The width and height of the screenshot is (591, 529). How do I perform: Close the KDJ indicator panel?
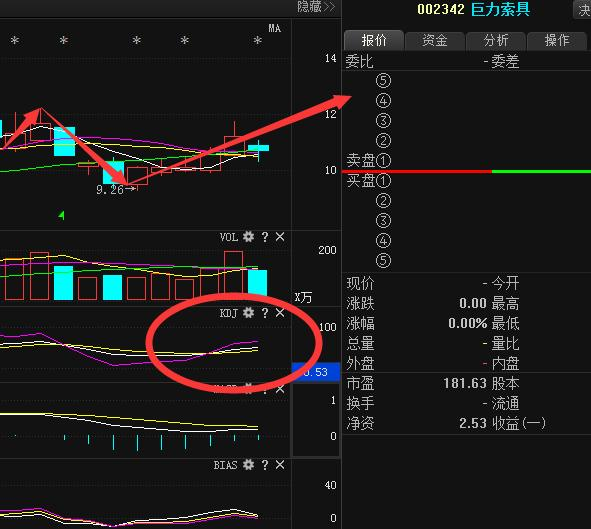(280, 313)
